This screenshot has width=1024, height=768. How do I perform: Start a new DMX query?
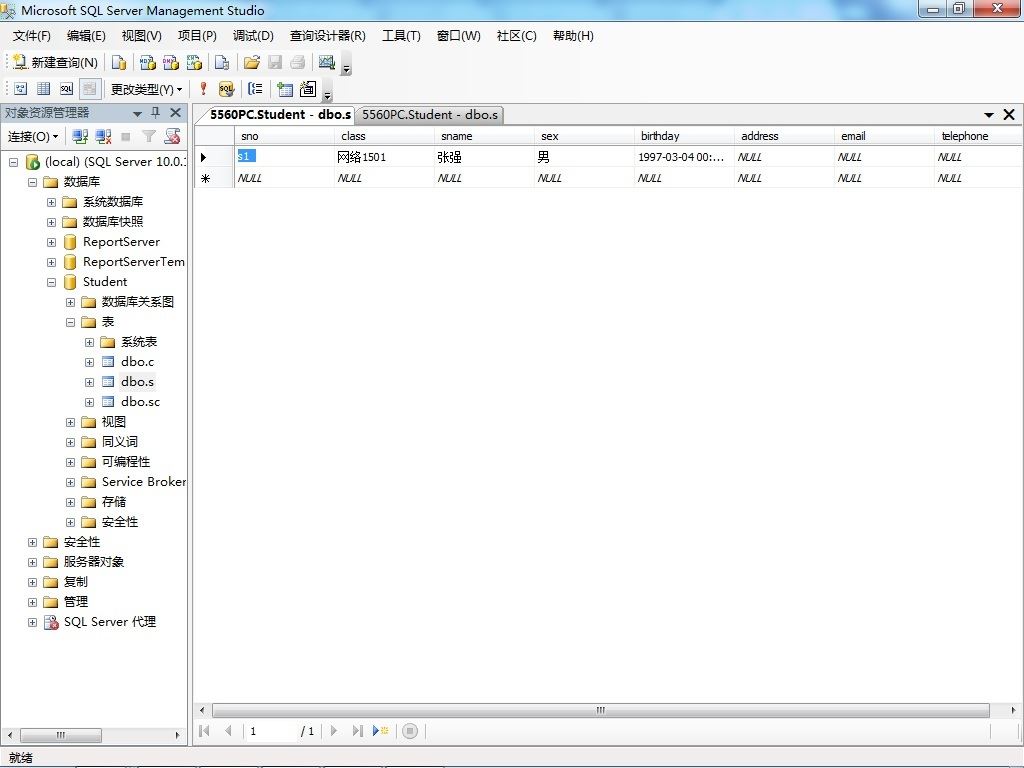pos(171,63)
